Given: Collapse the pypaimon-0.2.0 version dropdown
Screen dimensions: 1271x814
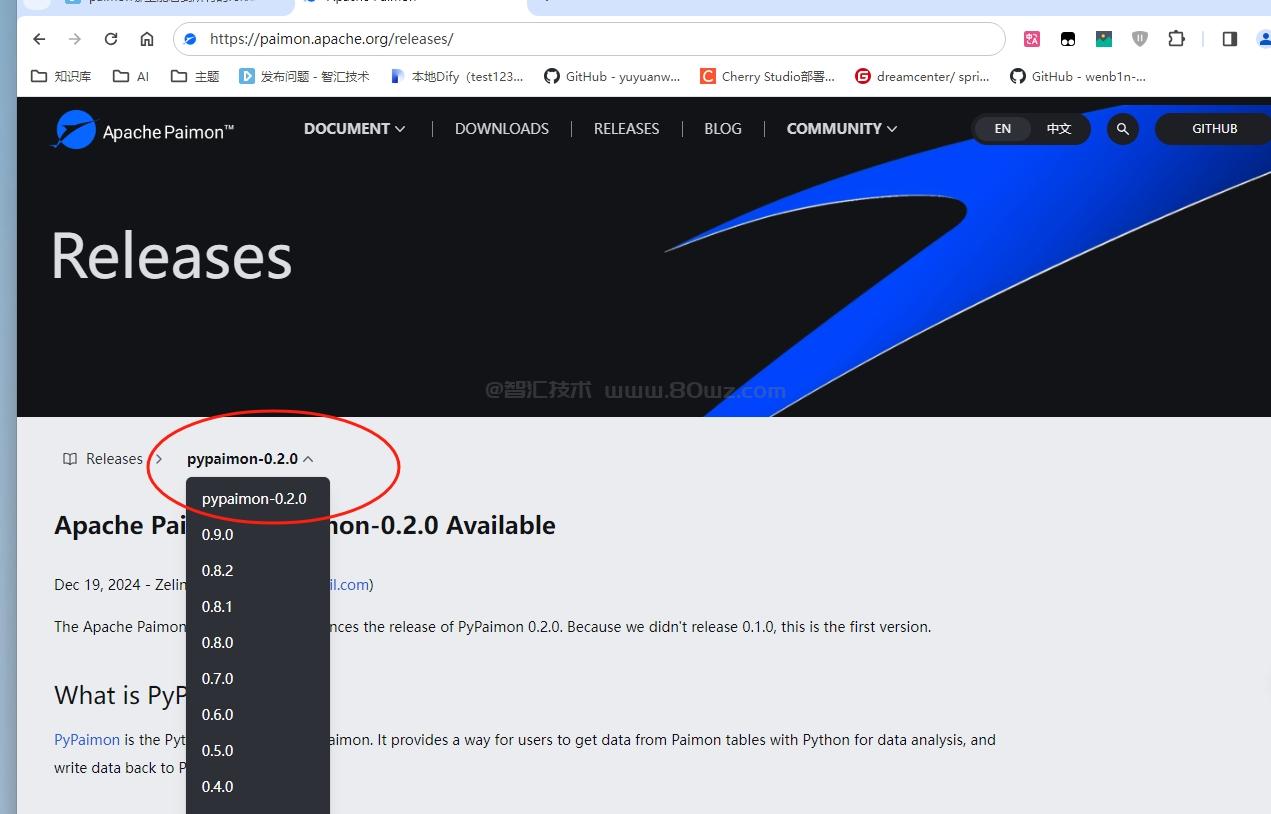Looking at the screenshot, I should click(250, 459).
